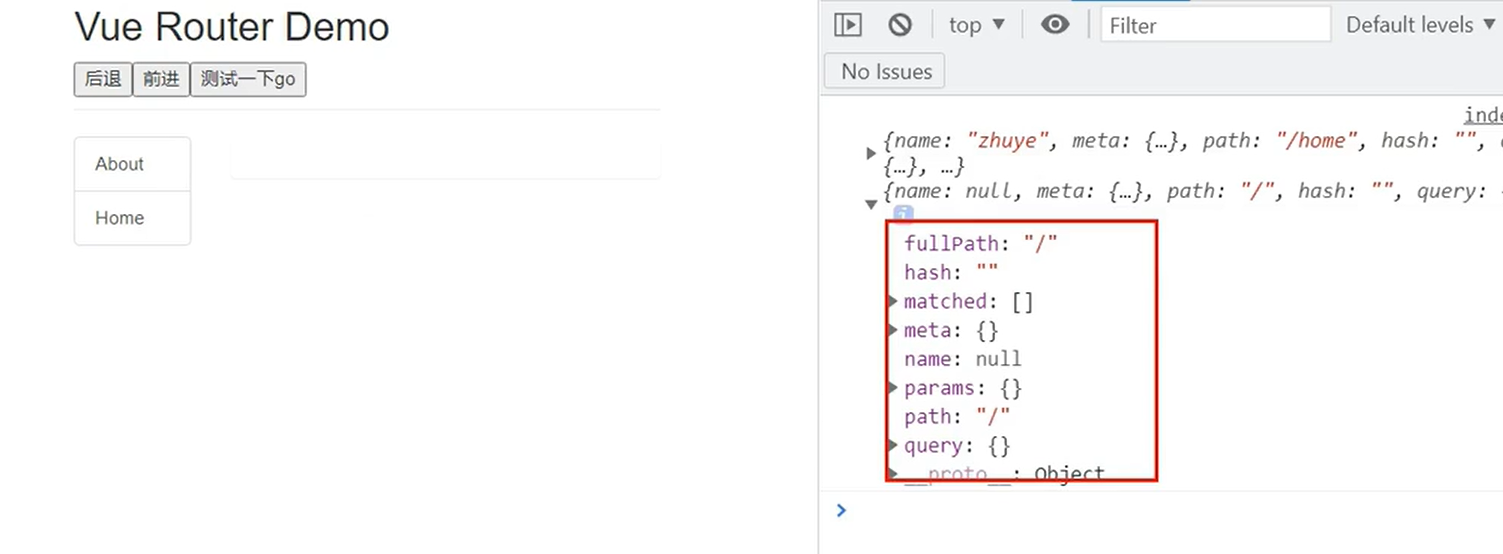Screen dimensions: 1503x554
Task: Open the top context dropdown
Action: coord(976,25)
